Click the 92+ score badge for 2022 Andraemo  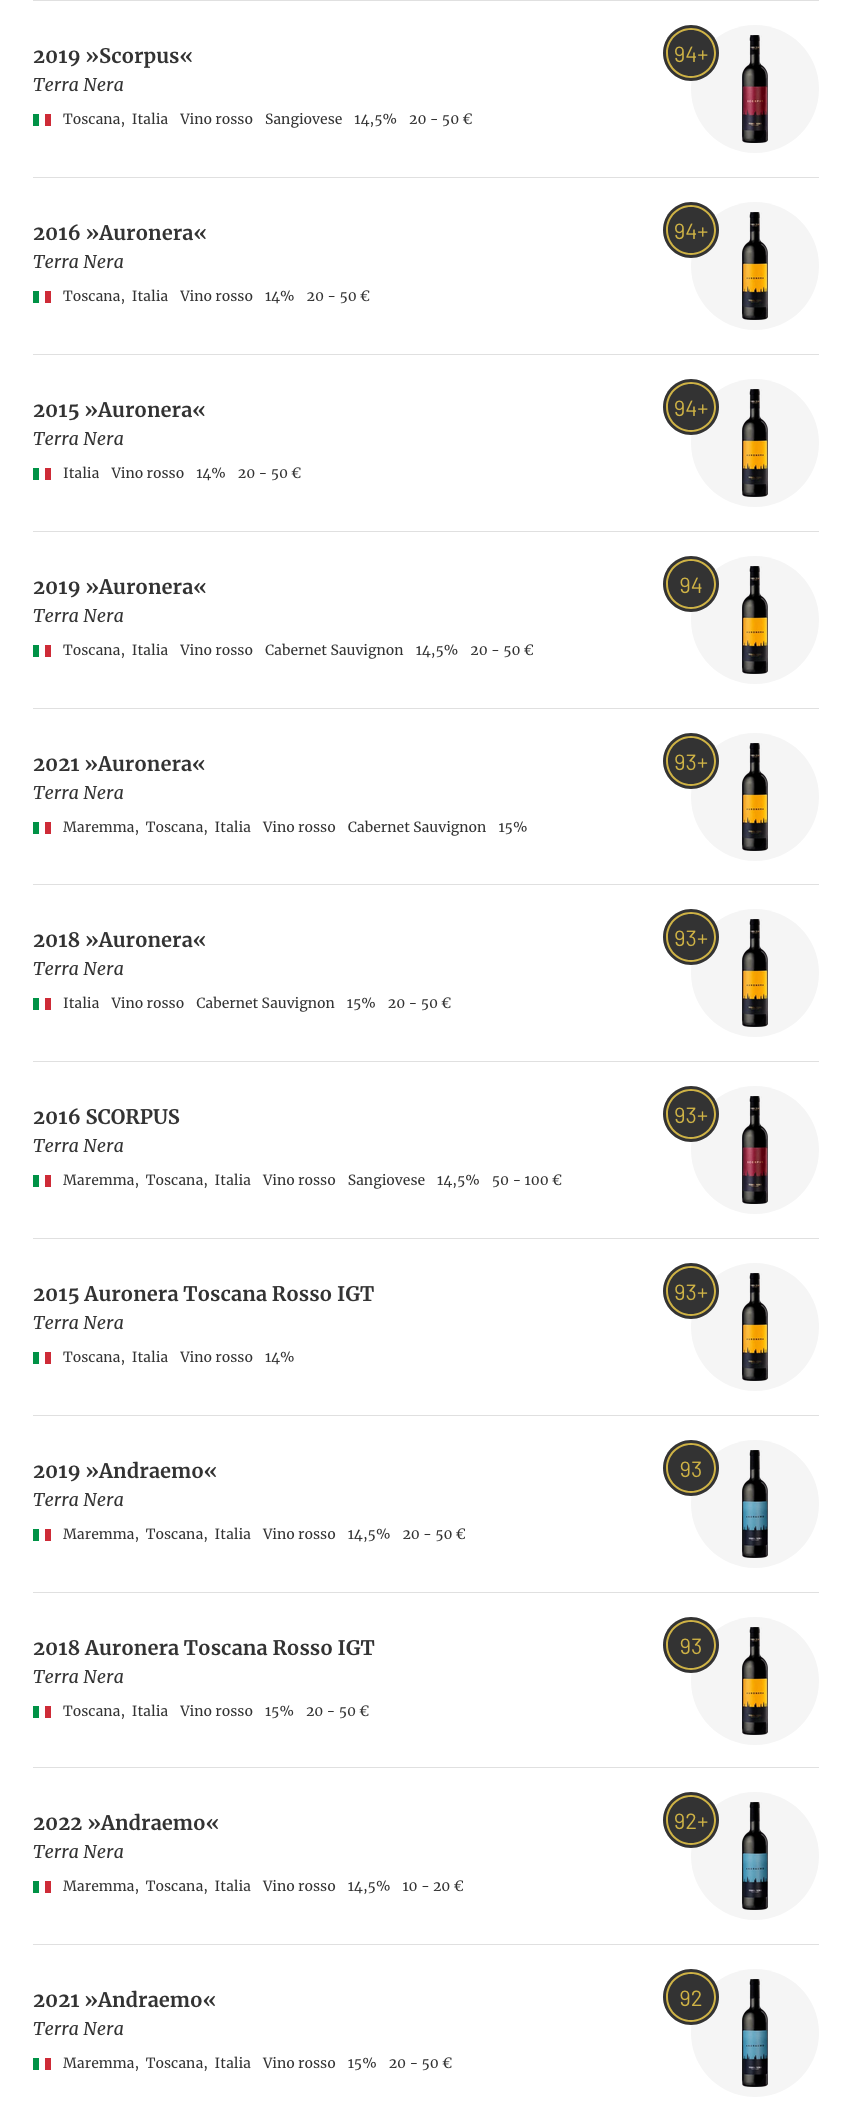point(691,1821)
